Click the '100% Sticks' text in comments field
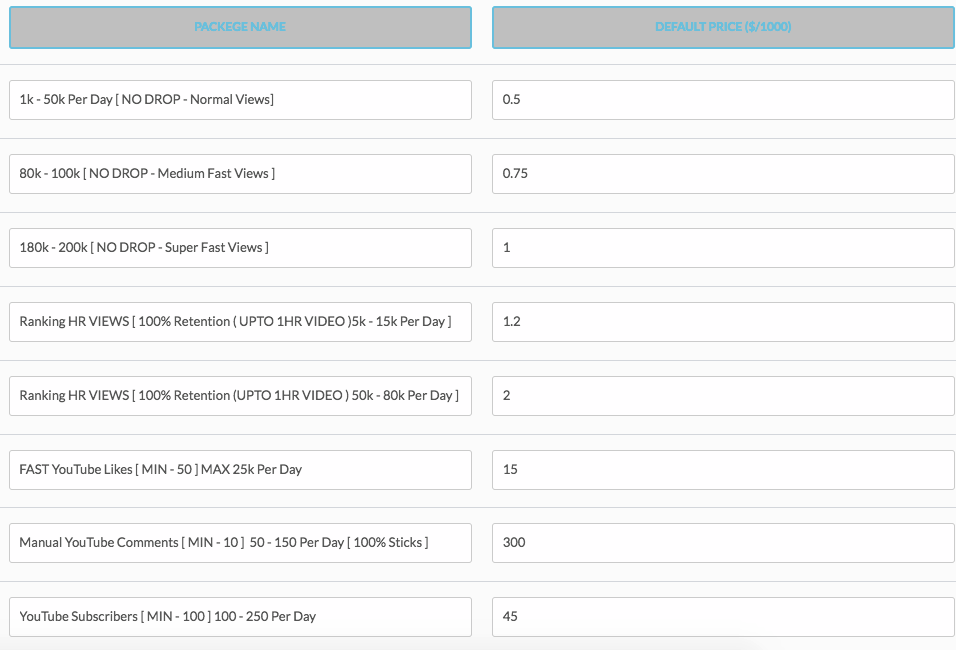 pos(388,542)
